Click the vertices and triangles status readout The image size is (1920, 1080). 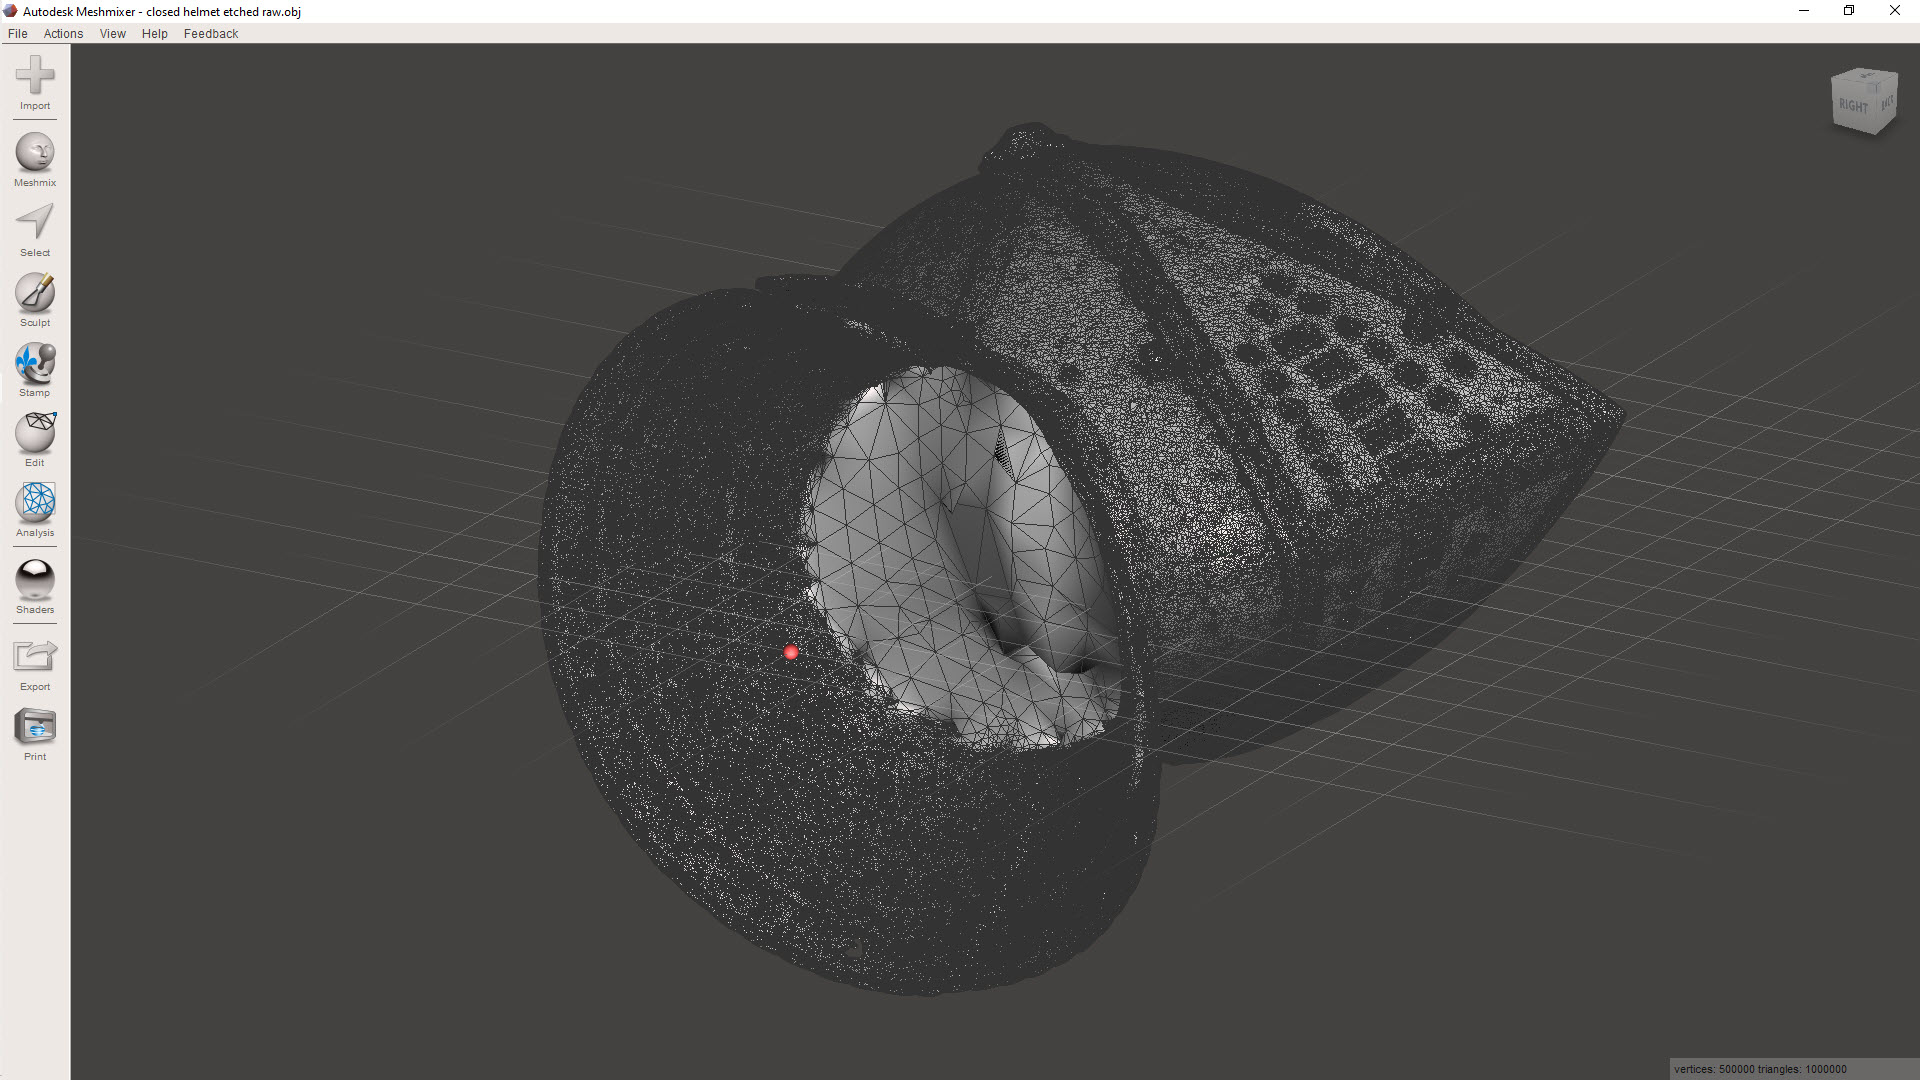[x=1760, y=1069]
